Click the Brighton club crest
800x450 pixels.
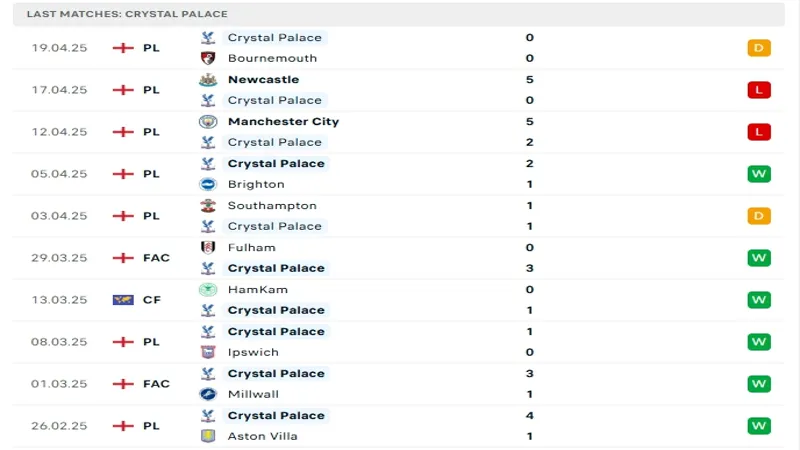pos(208,184)
